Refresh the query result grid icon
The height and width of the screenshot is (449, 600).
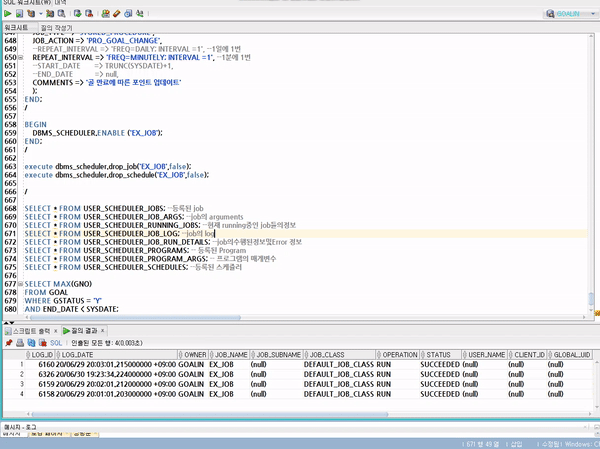(31, 343)
